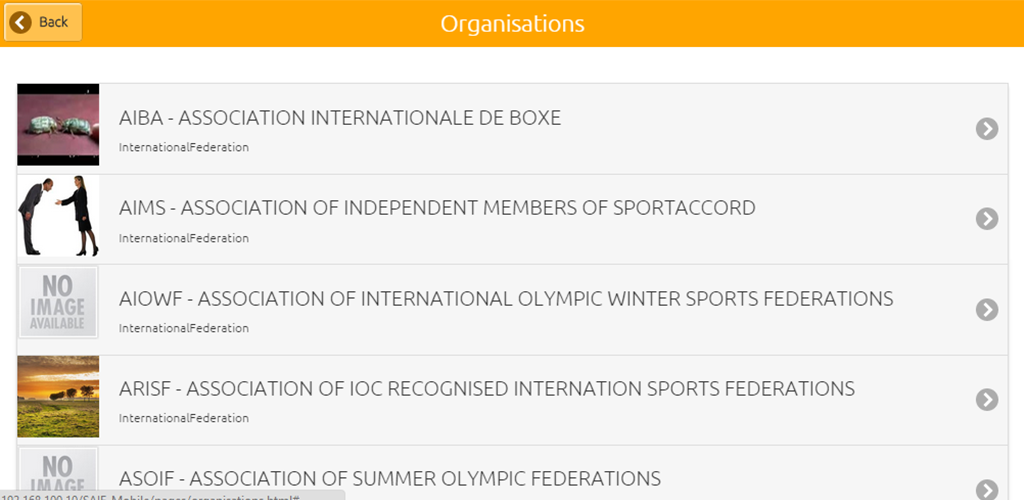
Task: Expand AIBA entry with chevron arrow
Action: pyautogui.click(x=987, y=128)
